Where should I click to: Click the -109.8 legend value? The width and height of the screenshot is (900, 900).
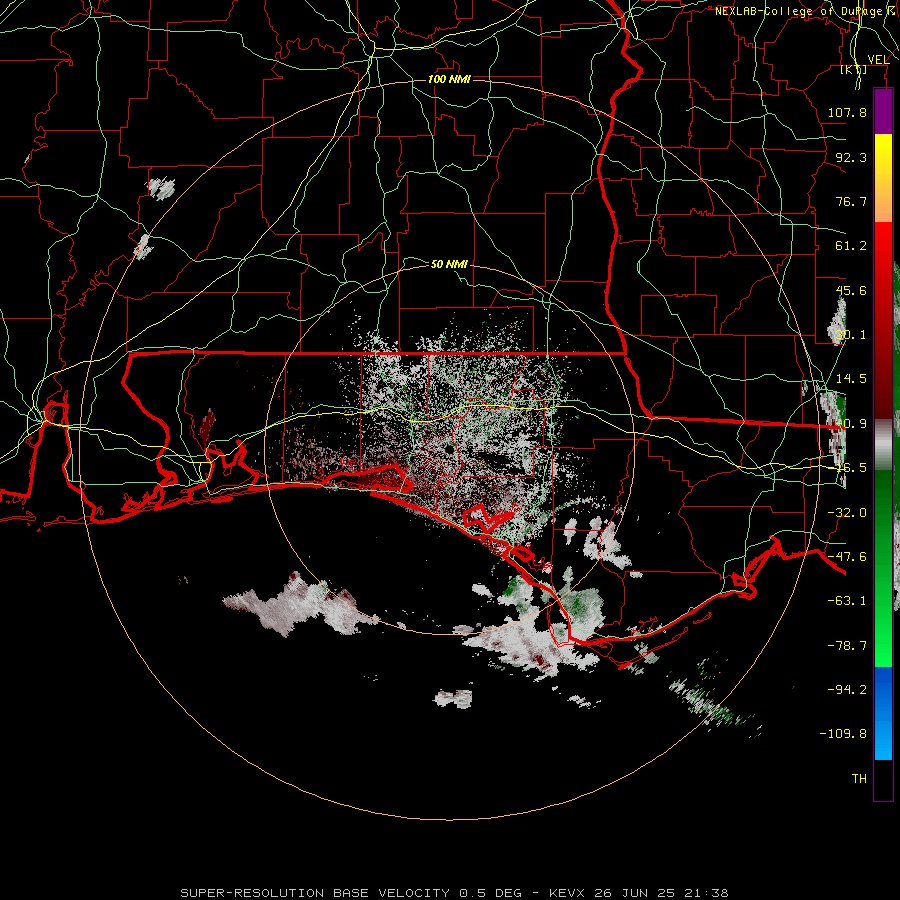click(843, 734)
